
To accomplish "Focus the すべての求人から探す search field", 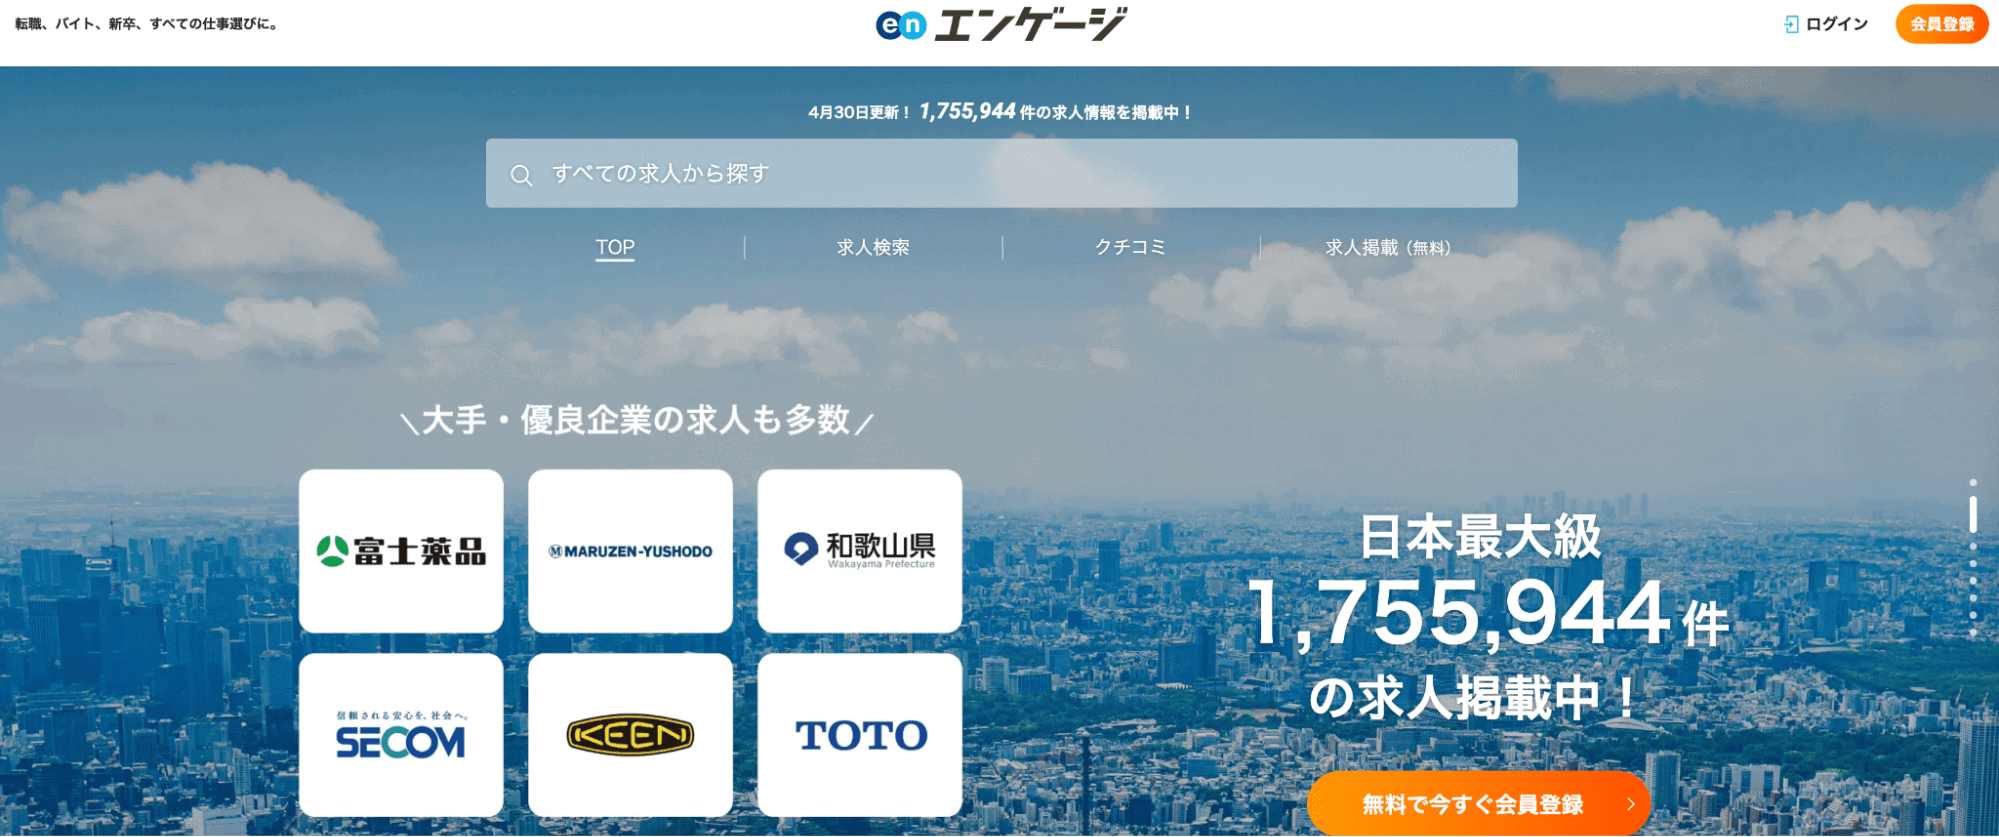I will coord(1001,173).
